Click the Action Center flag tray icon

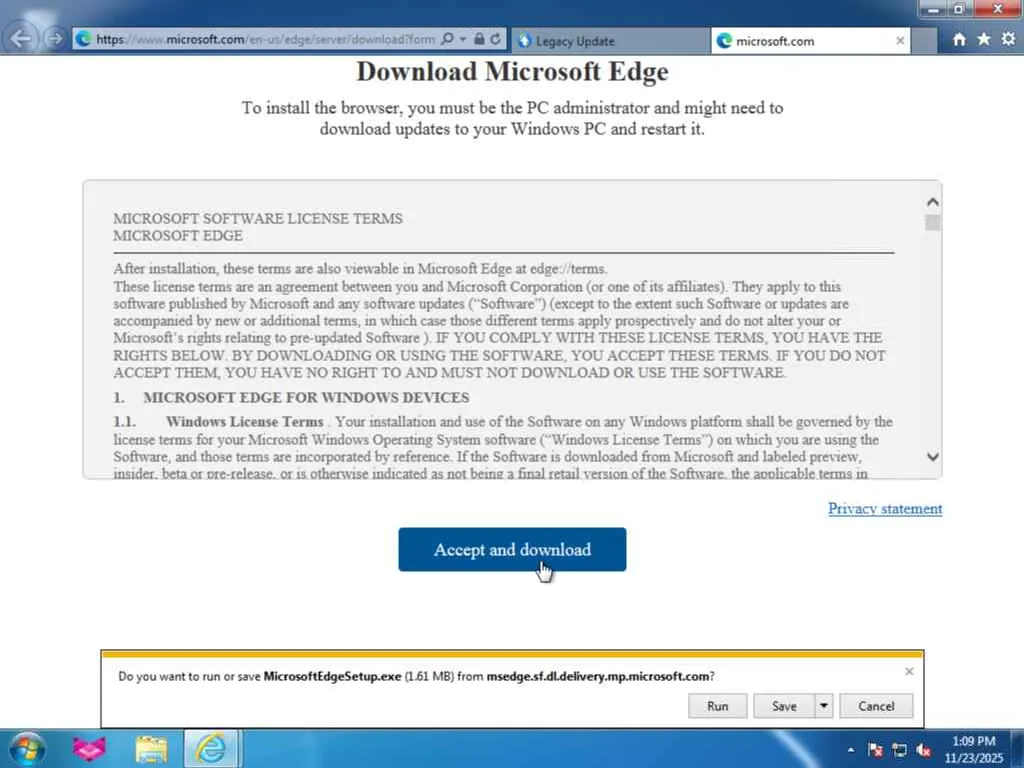876,750
